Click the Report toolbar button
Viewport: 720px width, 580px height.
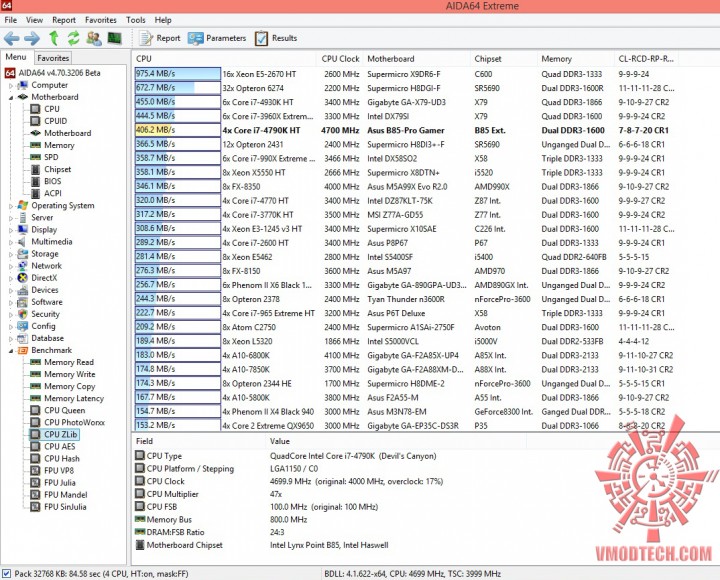(160, 38)
